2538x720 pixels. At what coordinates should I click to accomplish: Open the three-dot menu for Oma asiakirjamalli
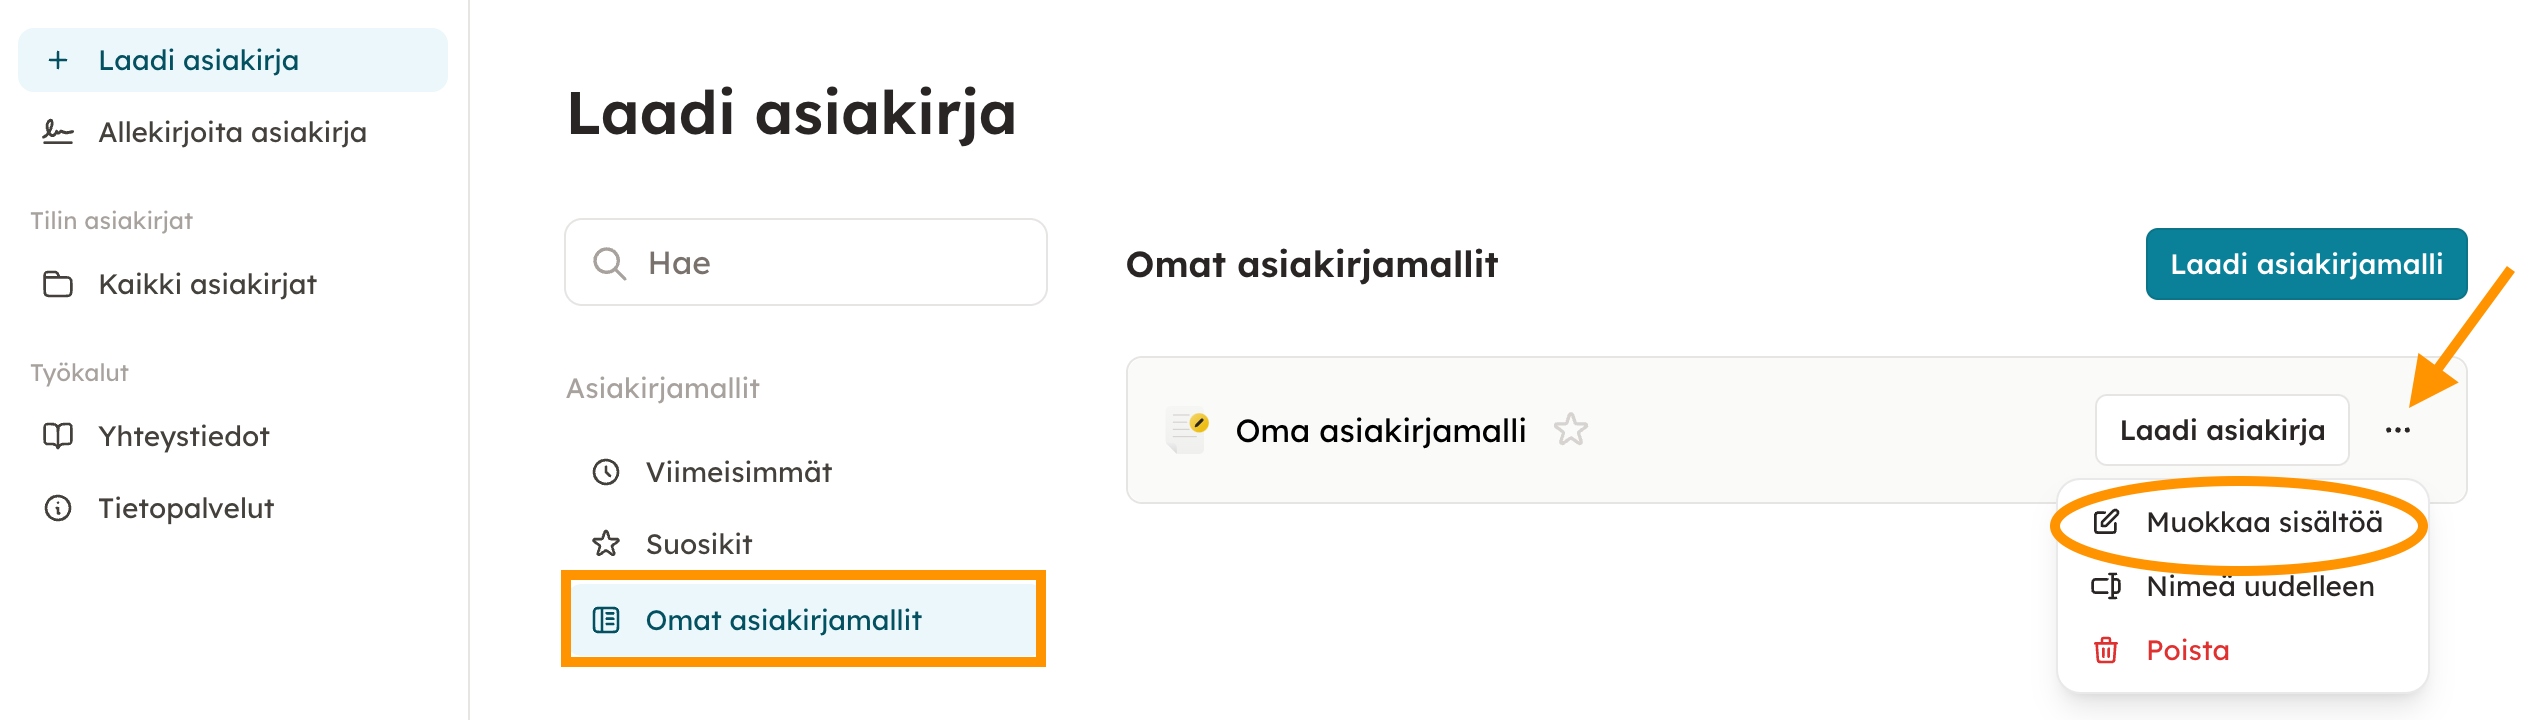coord(2397,430)
